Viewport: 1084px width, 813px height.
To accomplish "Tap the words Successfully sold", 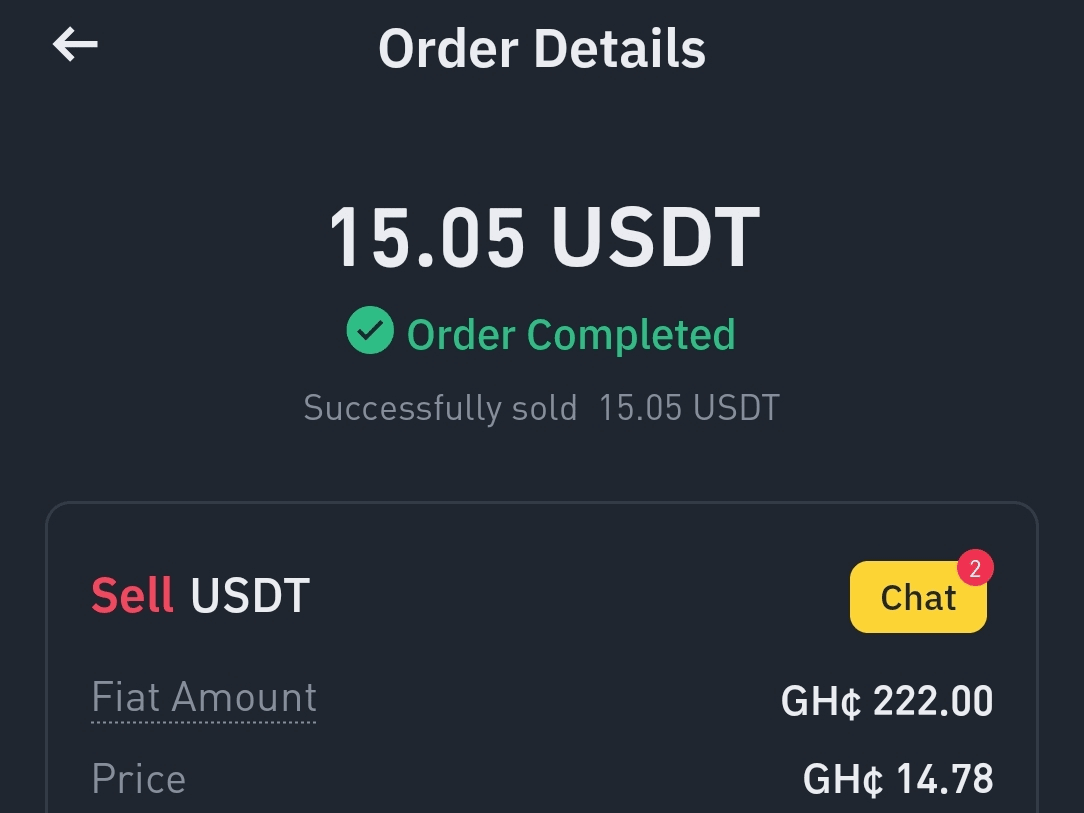I will click(x=440, y=408).
